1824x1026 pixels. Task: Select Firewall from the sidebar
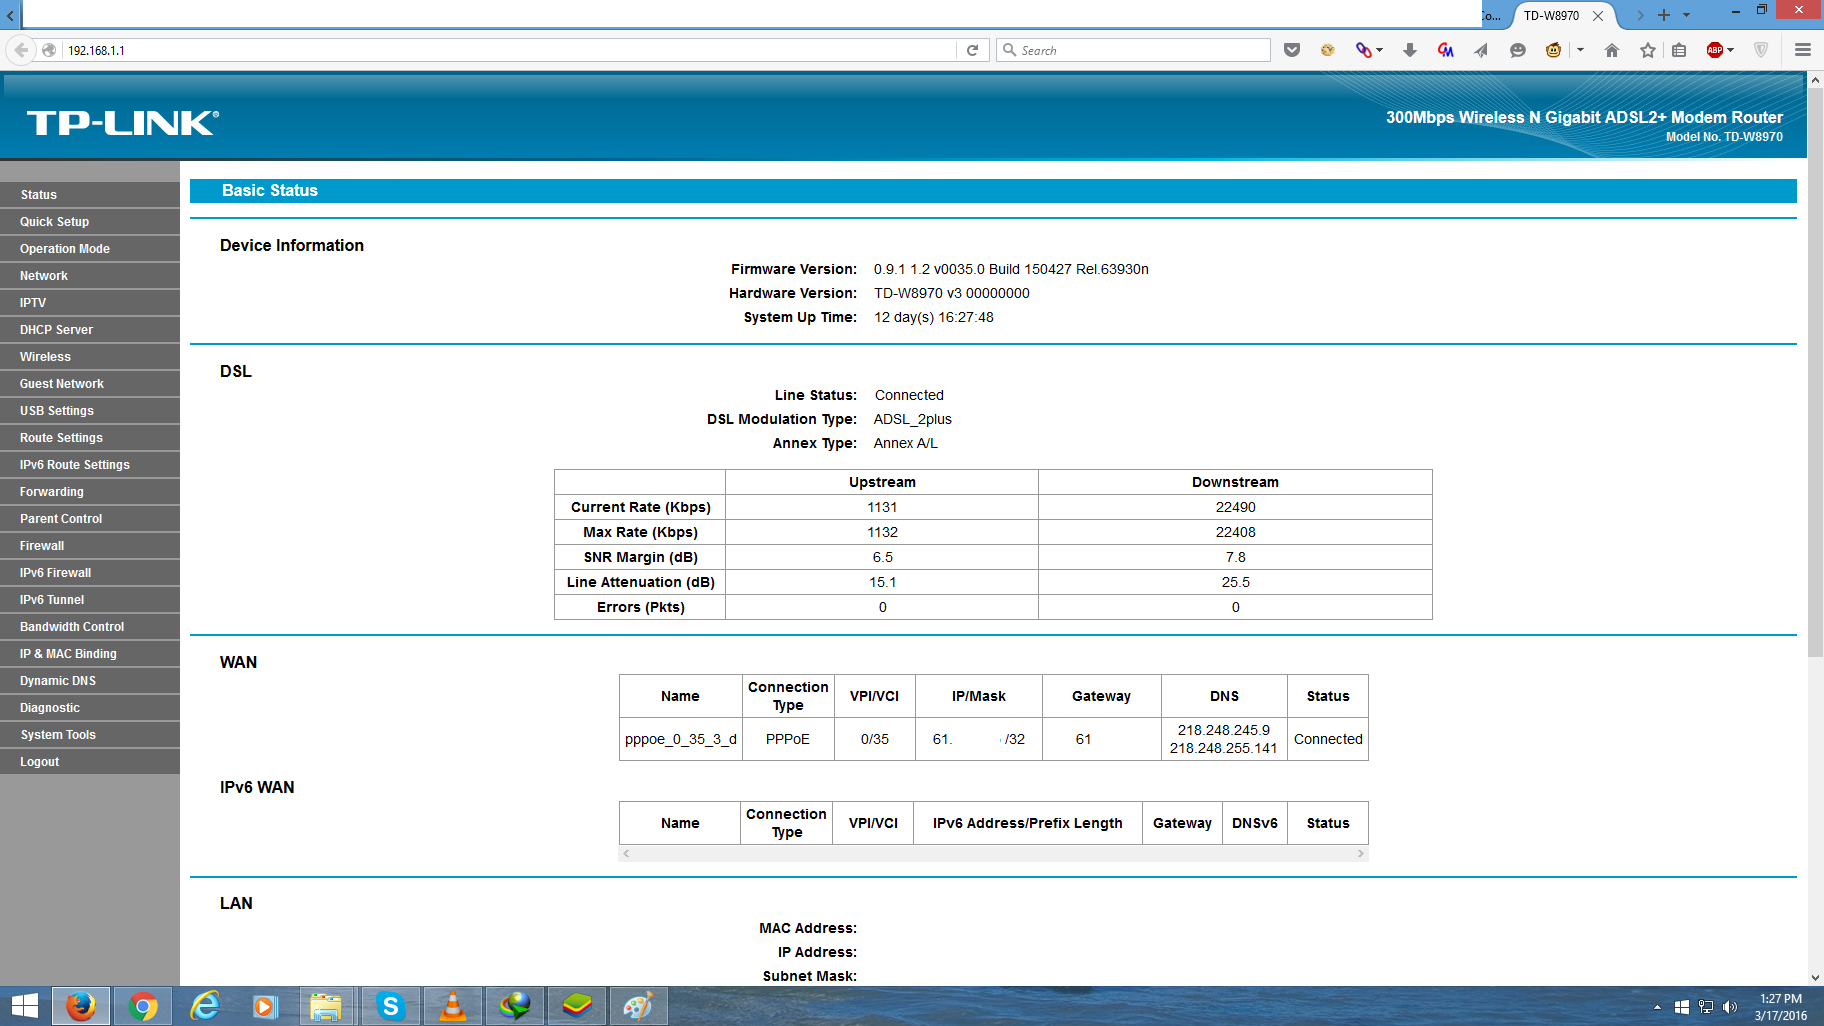[42, 546]
